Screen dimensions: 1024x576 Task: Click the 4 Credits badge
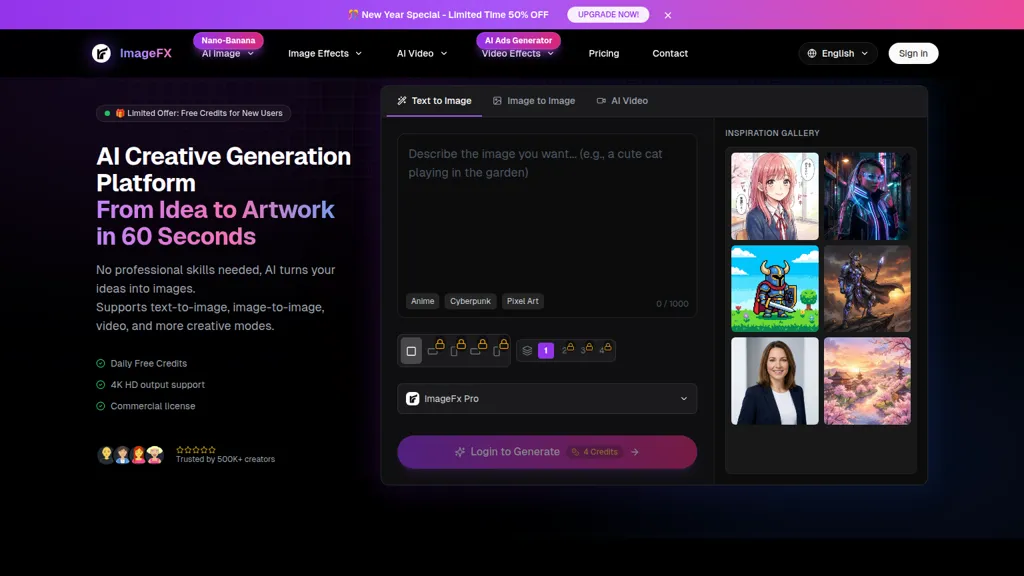(x=594, y=452)
